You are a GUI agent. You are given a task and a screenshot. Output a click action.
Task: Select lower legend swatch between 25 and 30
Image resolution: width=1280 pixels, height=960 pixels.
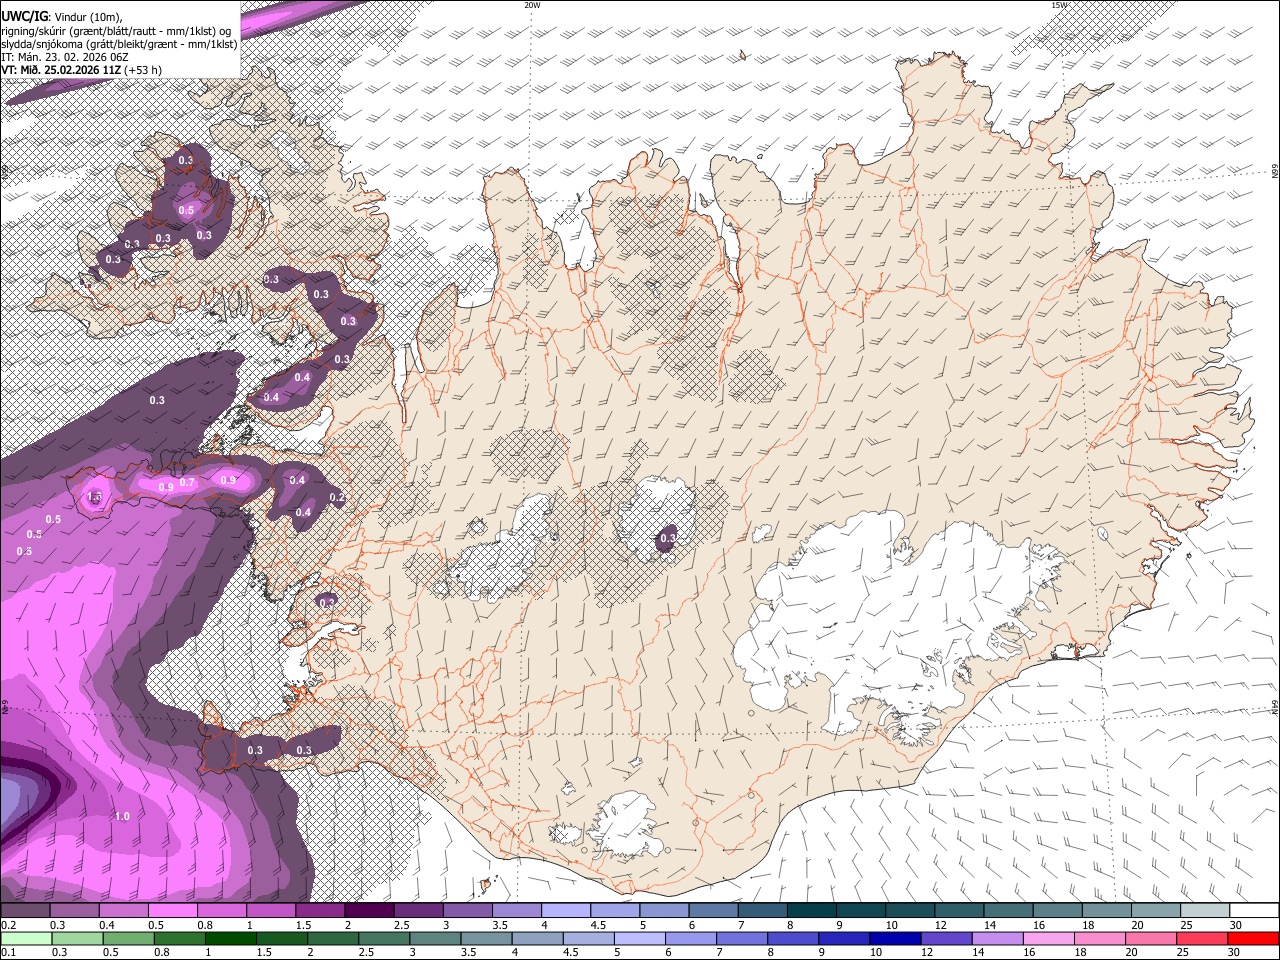[x=1201, y=939]
